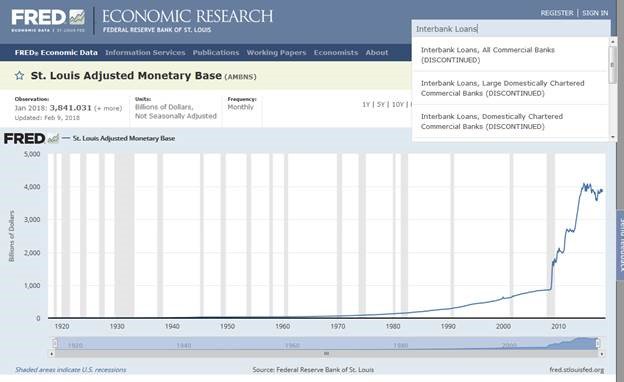Screen dimensions: 624x382
Task: Click 'Source: Federal Reserve Bank of St. Louis'
Action: (313, 370)
